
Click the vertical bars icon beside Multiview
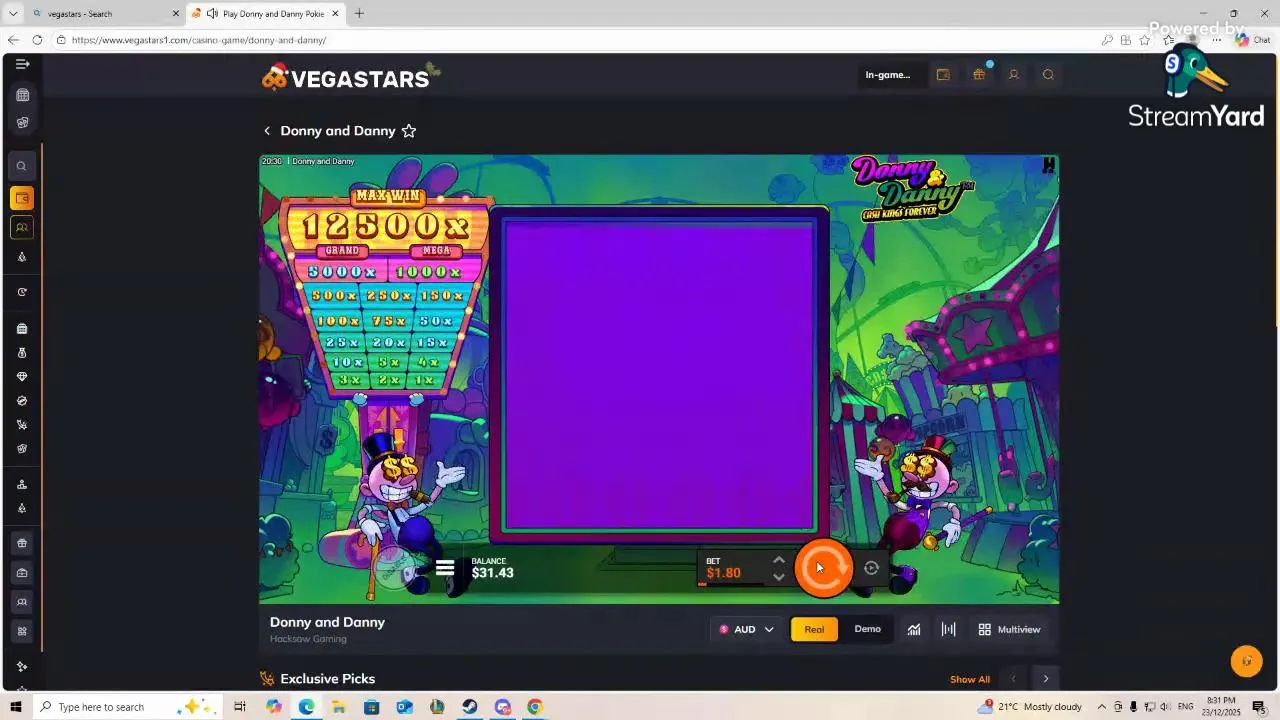coord(948,629)
